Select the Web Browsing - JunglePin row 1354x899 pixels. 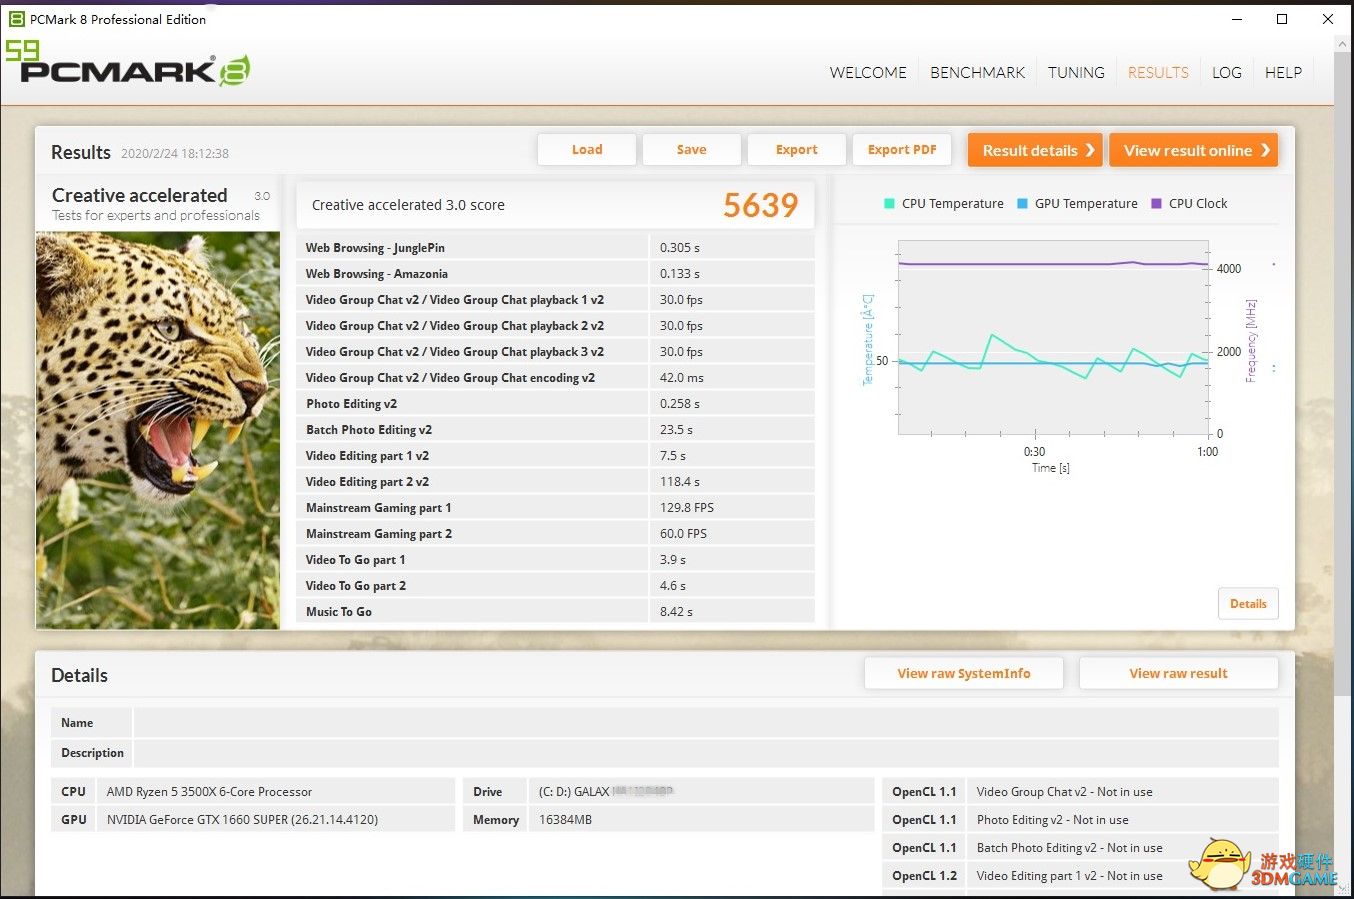coord(555,247)
